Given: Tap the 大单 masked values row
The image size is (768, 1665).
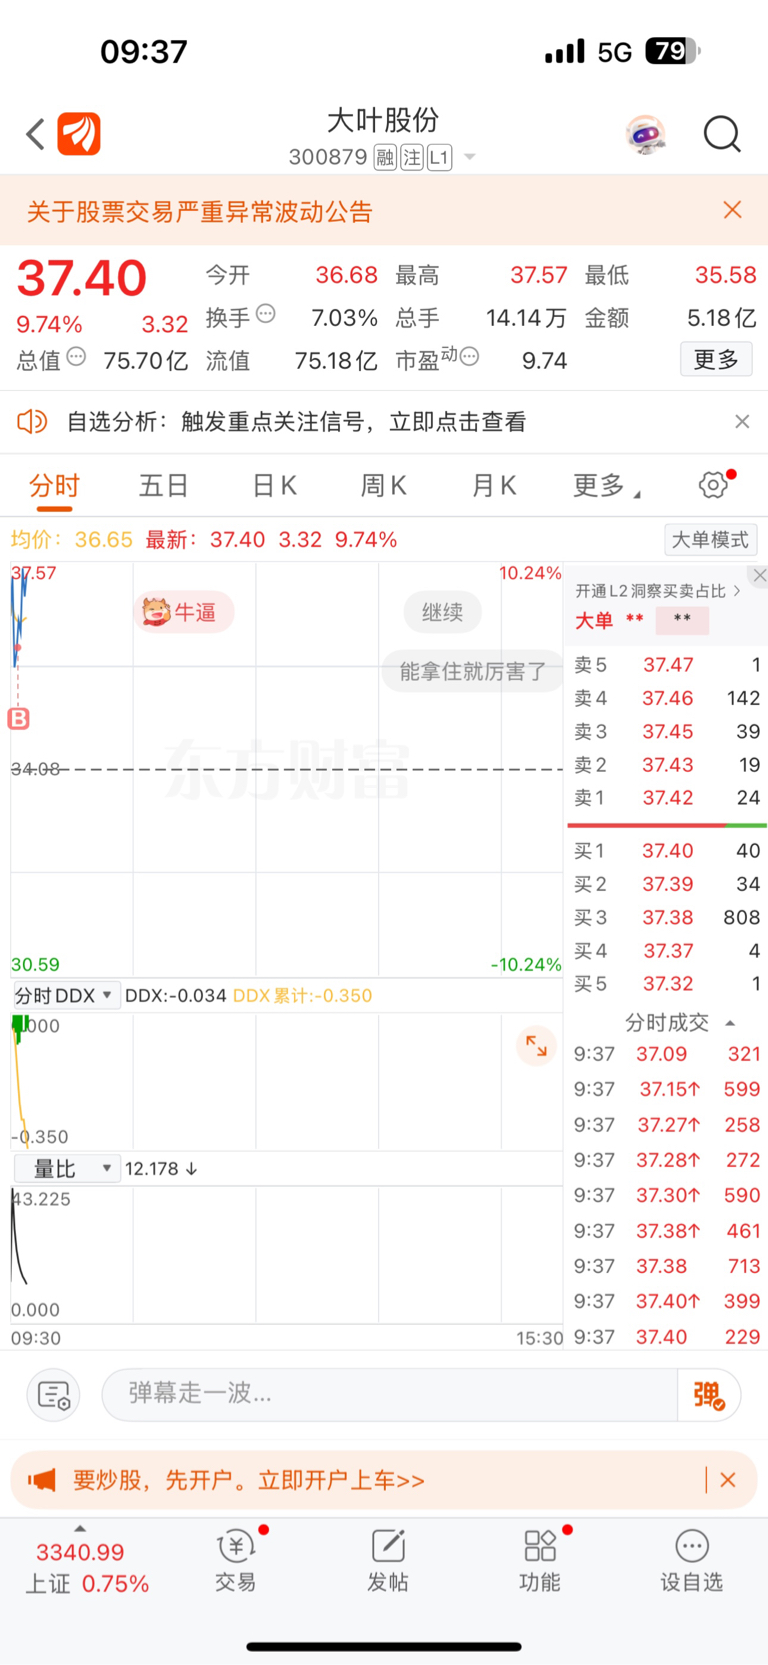Looking at the screenshot, I should [642, 620].
